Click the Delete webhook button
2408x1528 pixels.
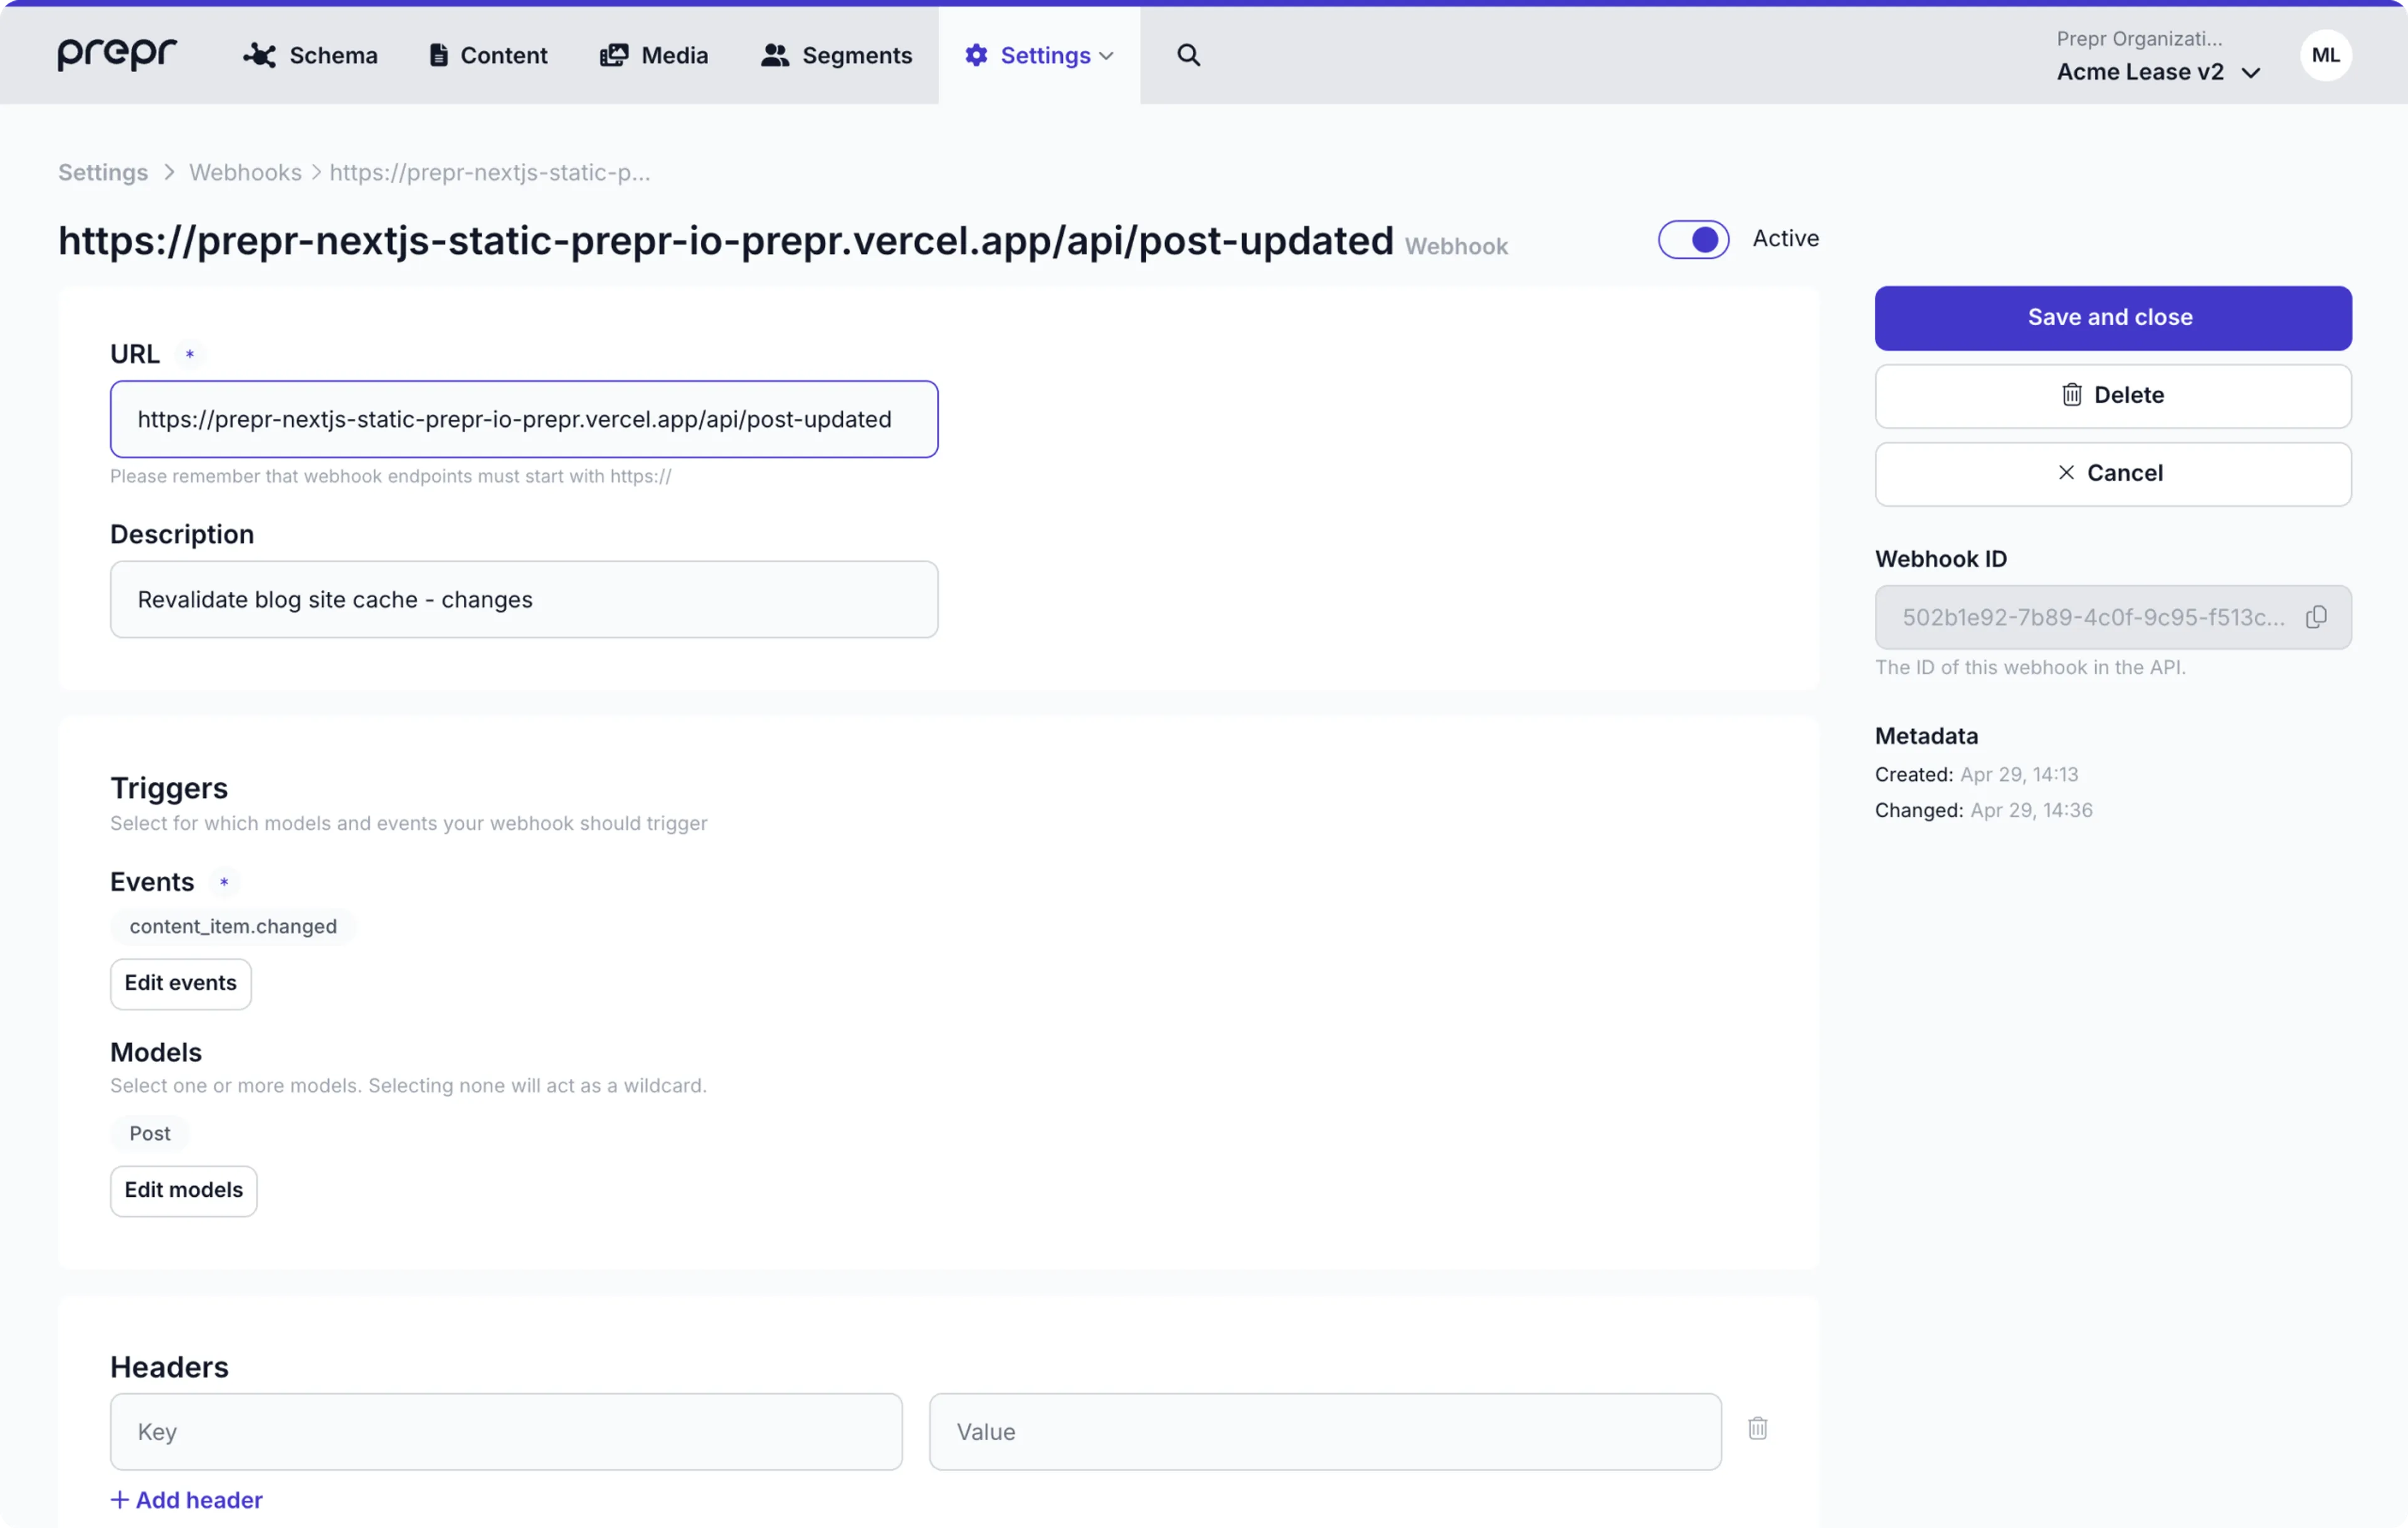[x=2112, y=395]
